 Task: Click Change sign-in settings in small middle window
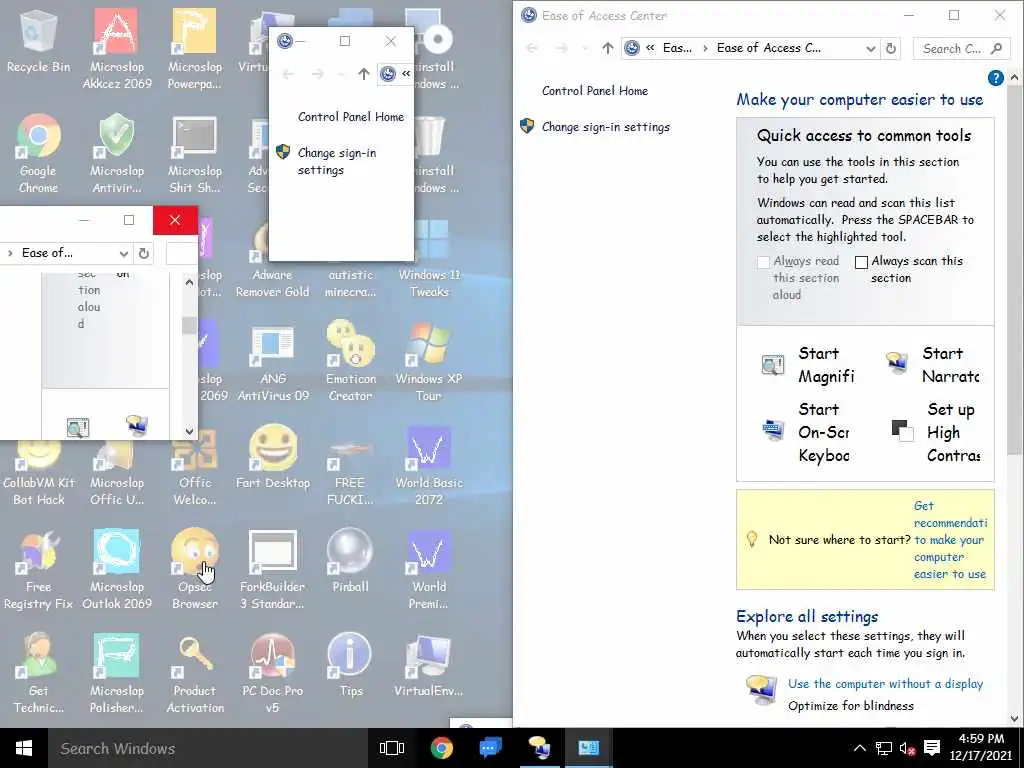tap(337, 161)
